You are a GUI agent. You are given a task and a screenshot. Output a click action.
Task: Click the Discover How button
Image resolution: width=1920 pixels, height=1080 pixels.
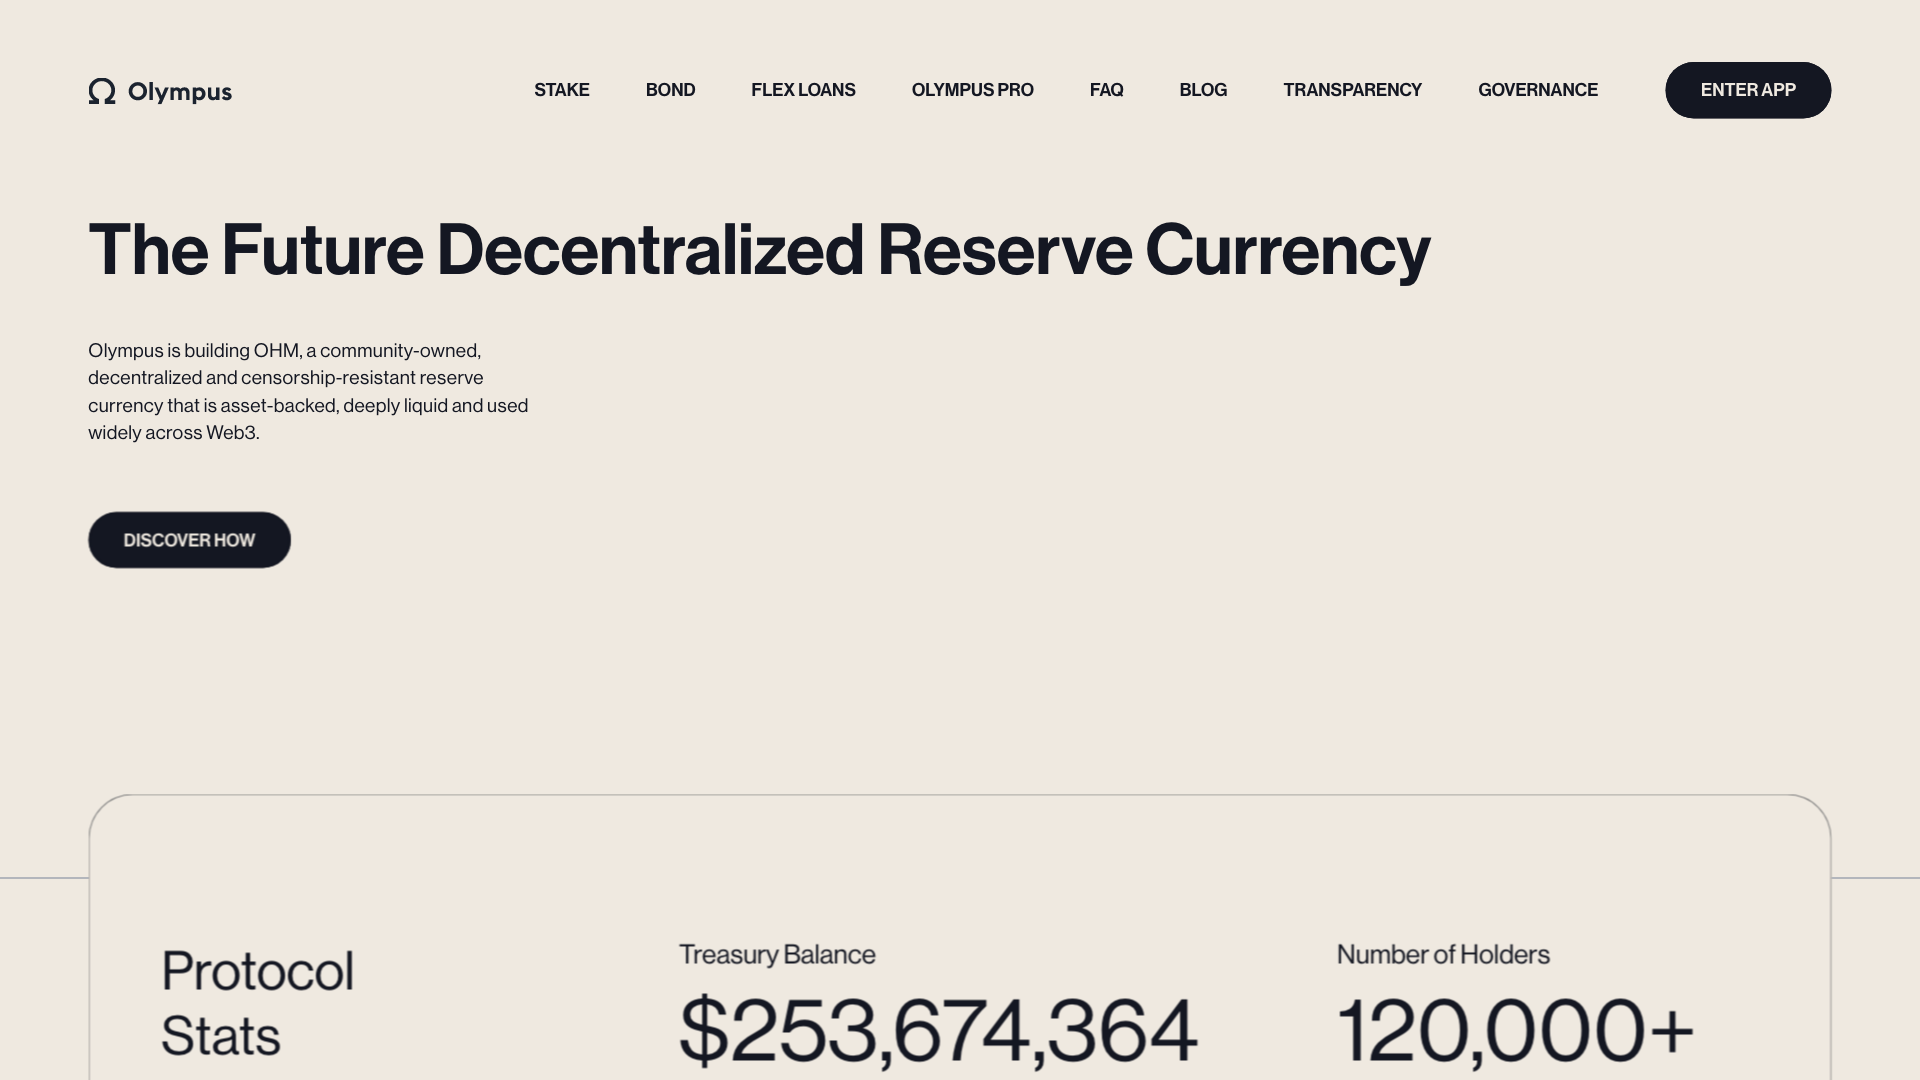[x=189, y=540]
